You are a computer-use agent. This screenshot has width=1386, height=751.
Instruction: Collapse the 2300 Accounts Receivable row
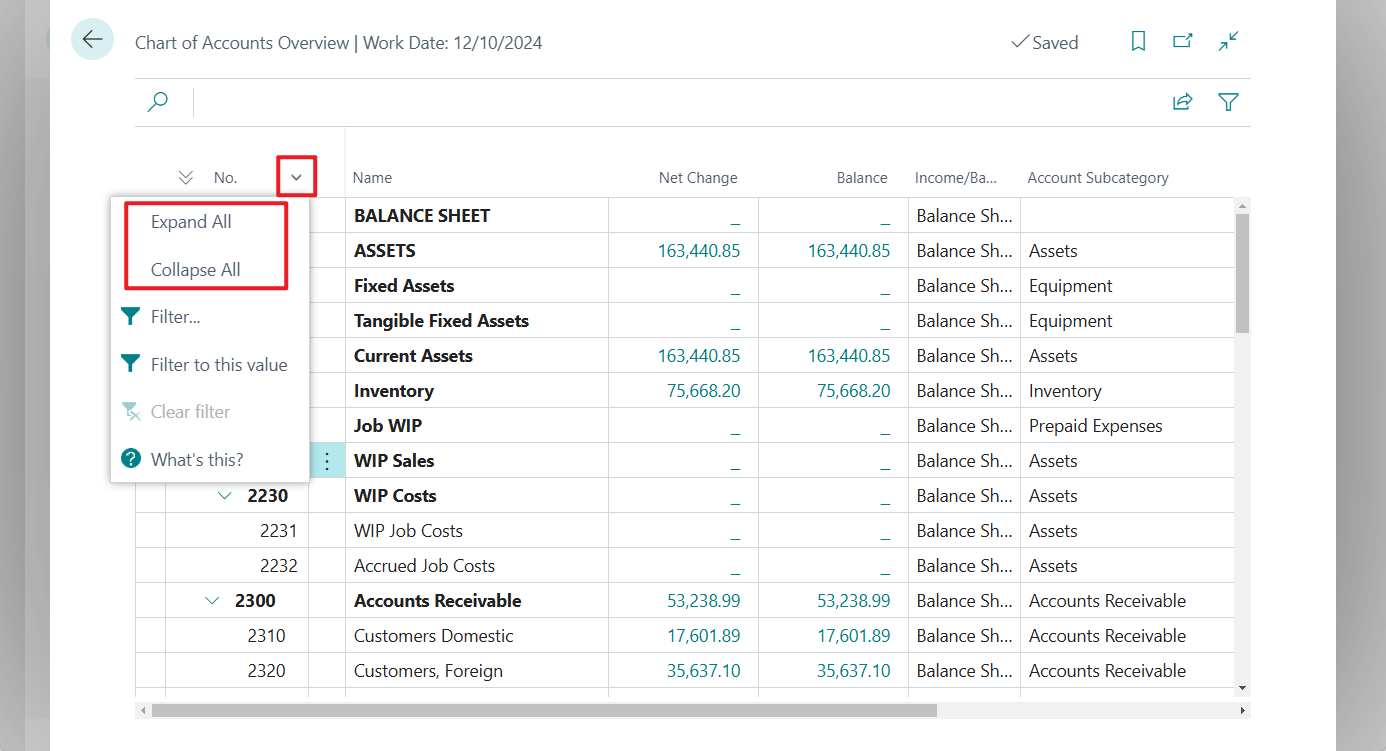pos(211,600)
